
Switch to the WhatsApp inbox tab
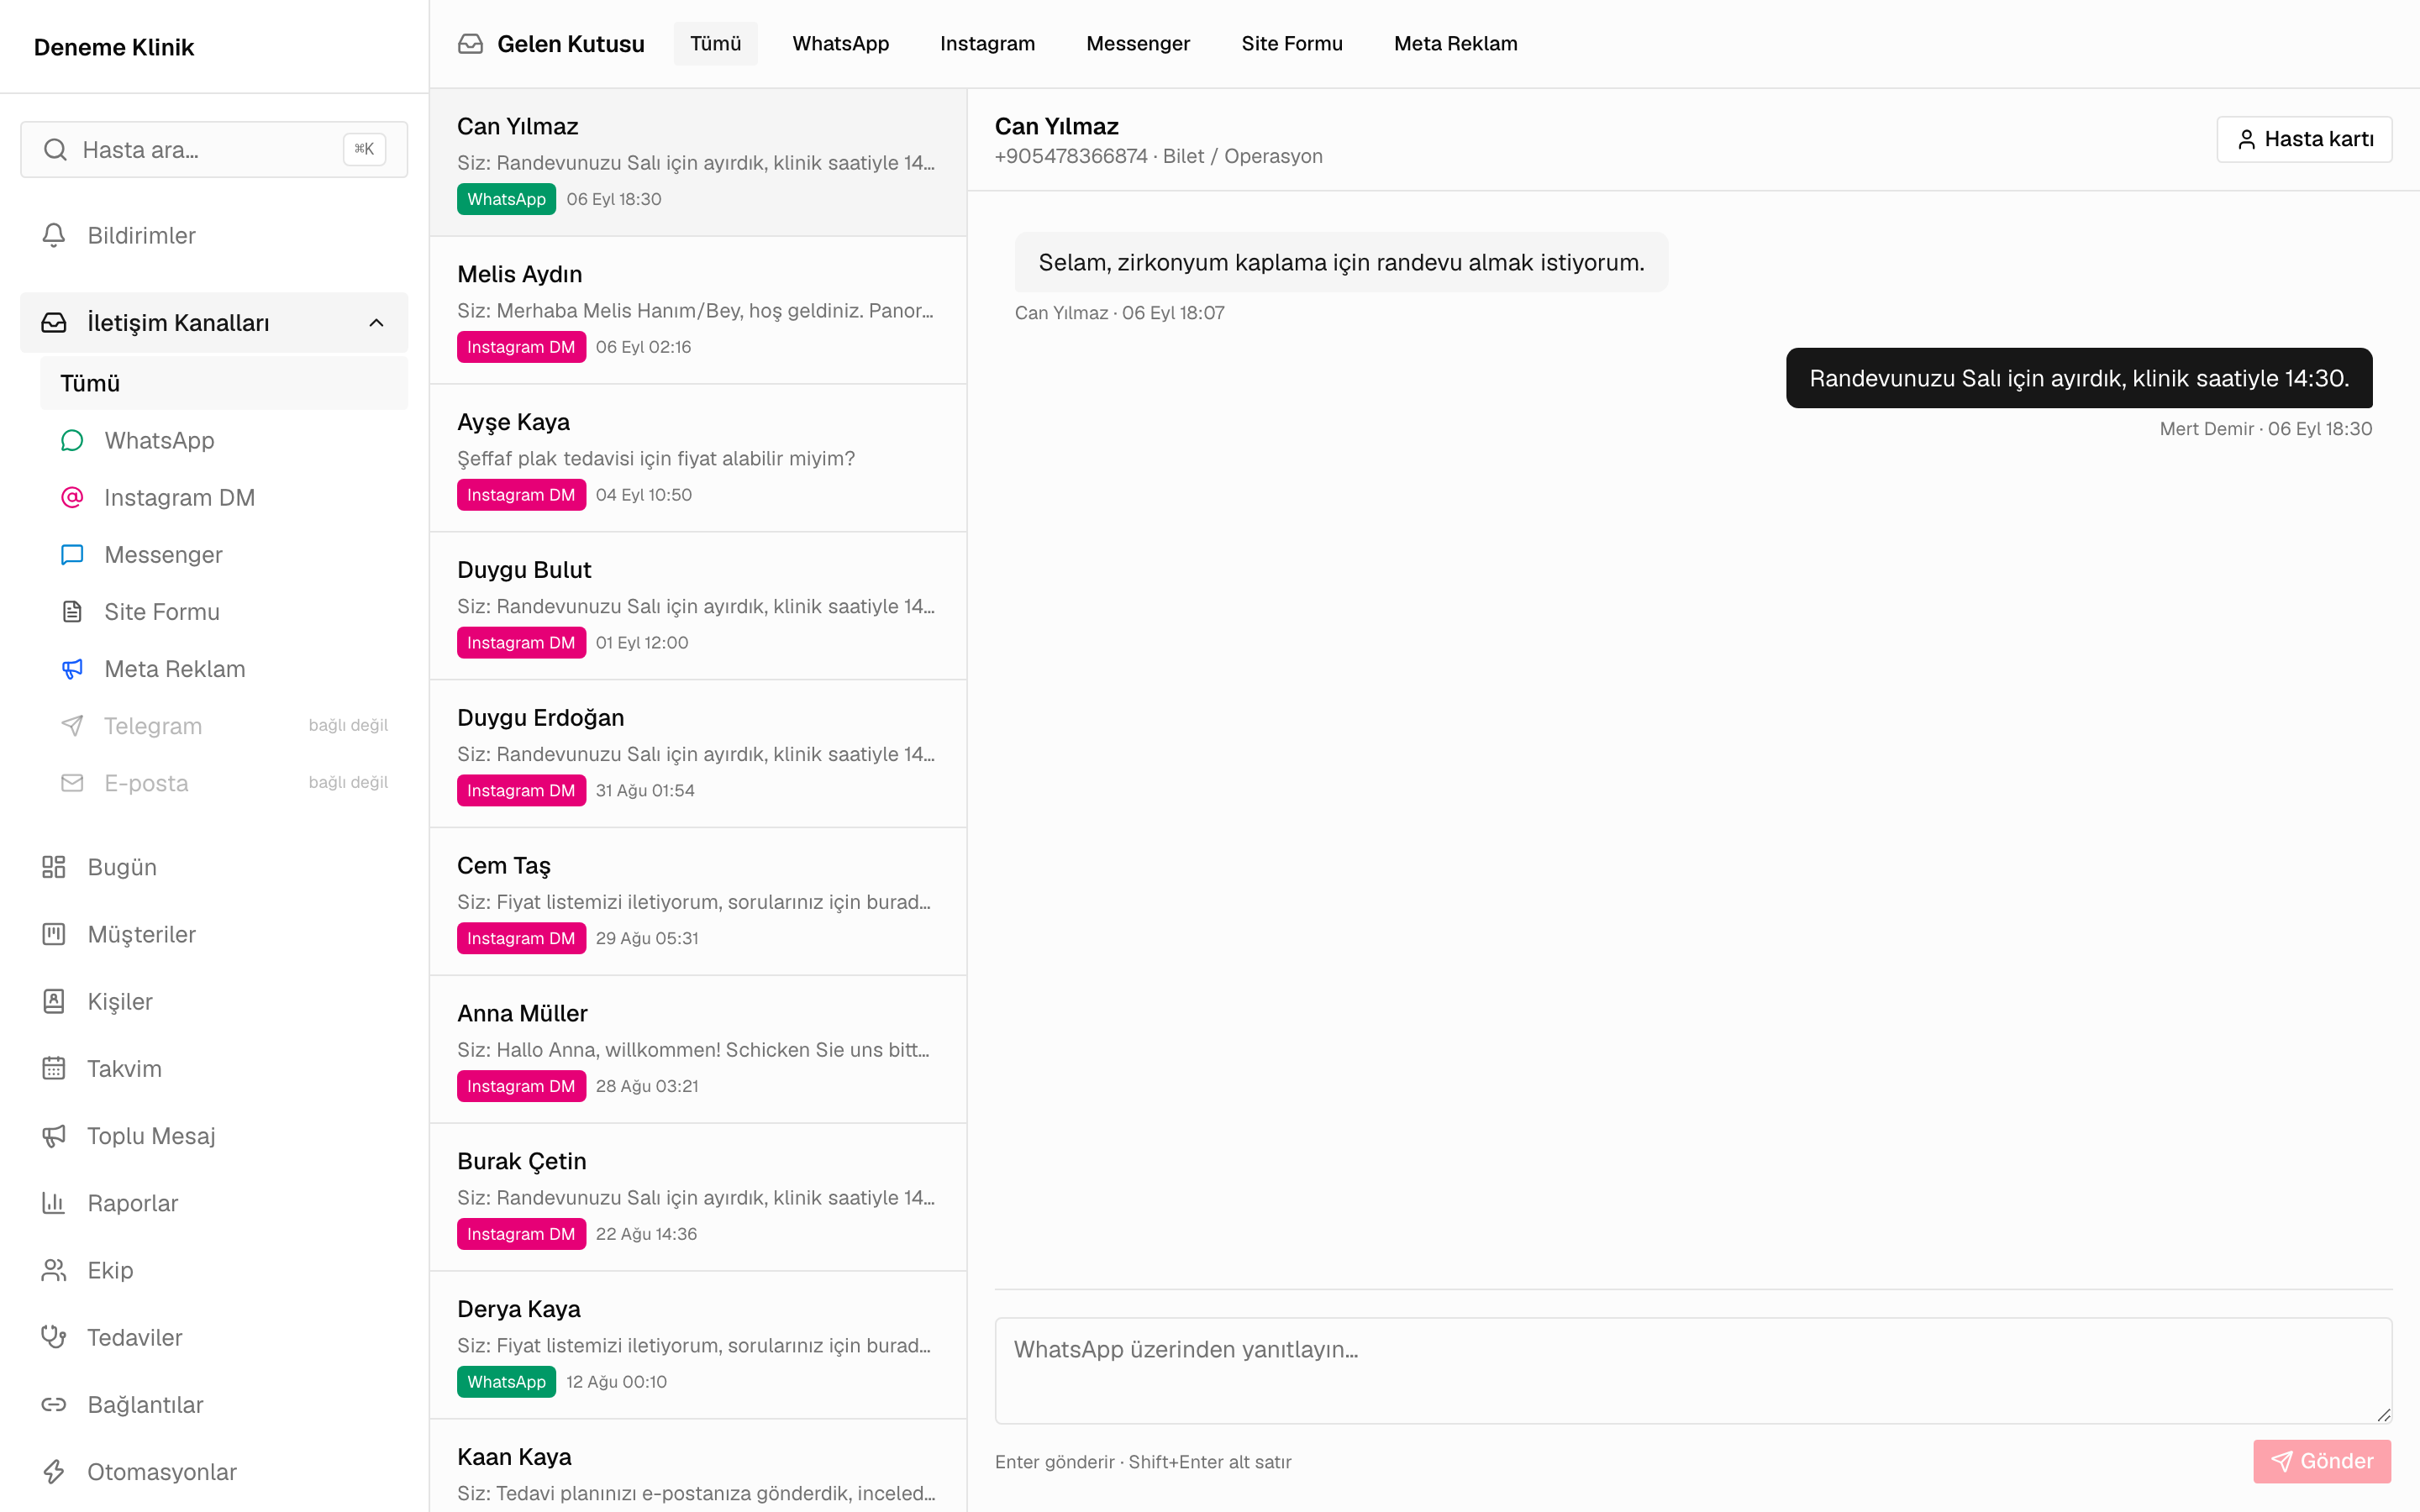(x=840, y=43)
